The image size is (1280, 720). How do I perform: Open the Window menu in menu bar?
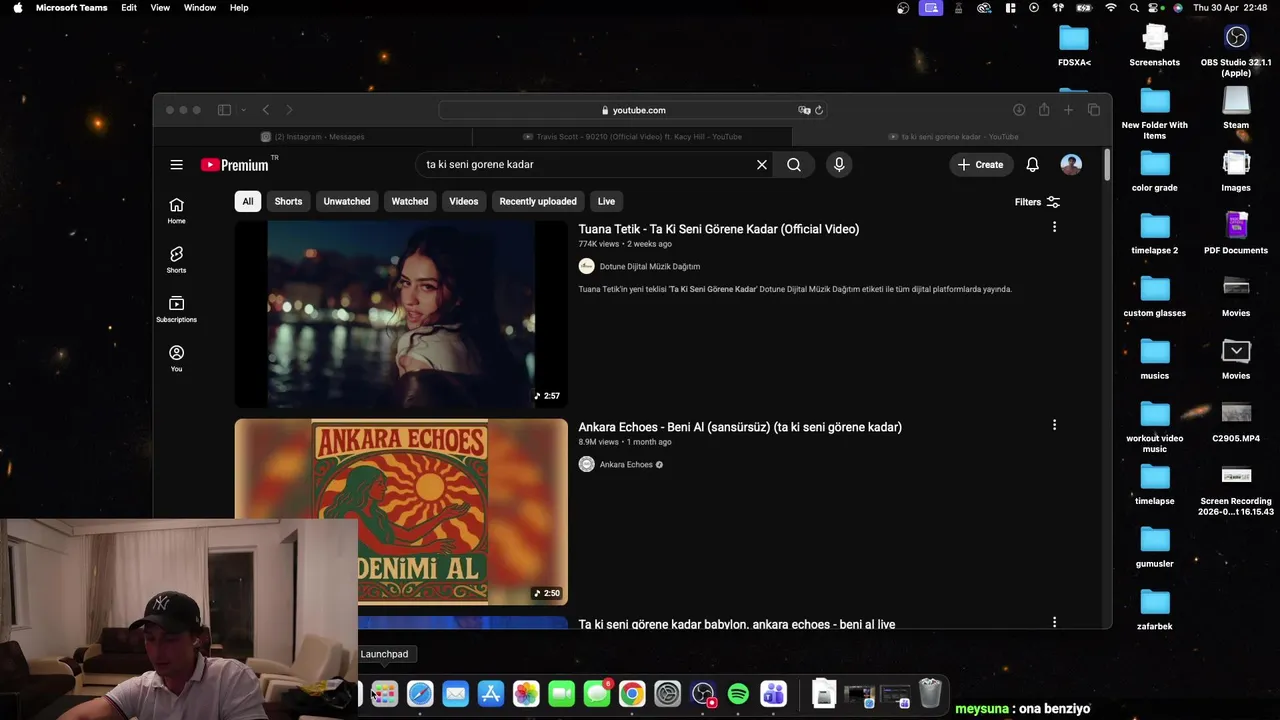(200, 7)
